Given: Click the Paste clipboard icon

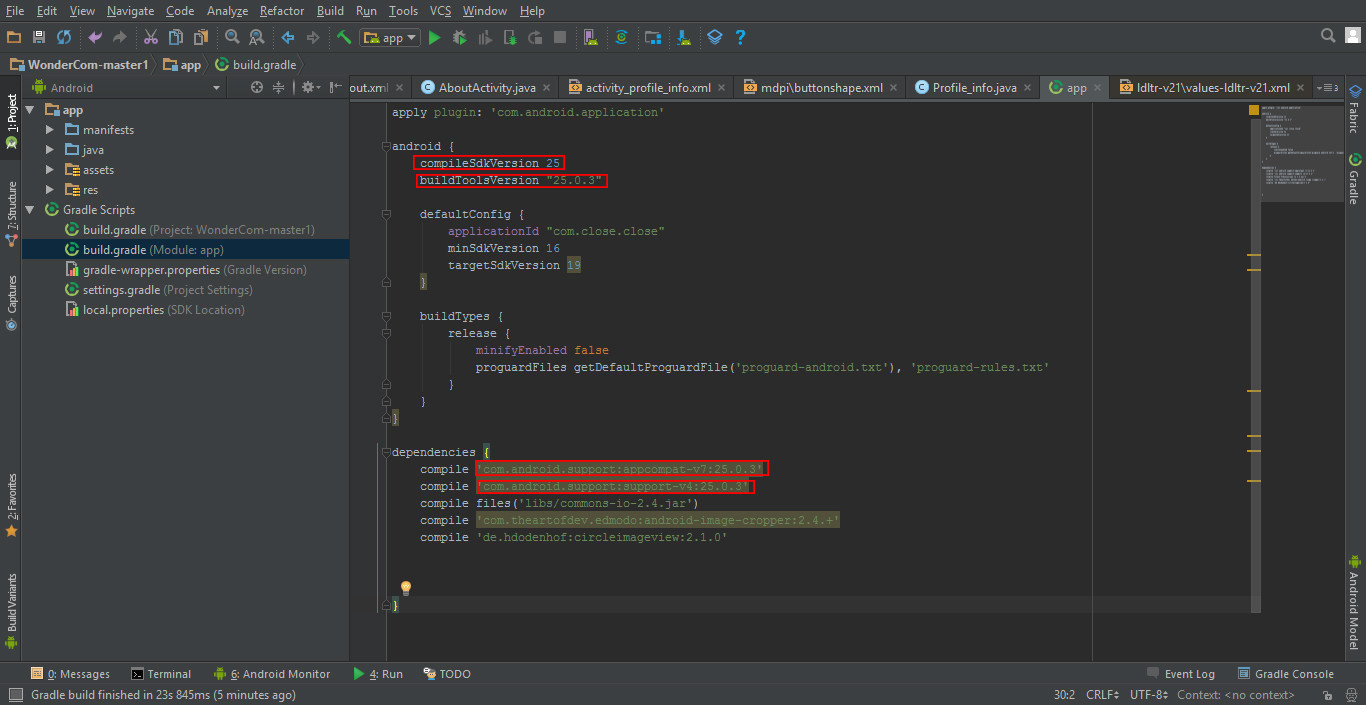Looking at the screenshot, I should 201,37.
